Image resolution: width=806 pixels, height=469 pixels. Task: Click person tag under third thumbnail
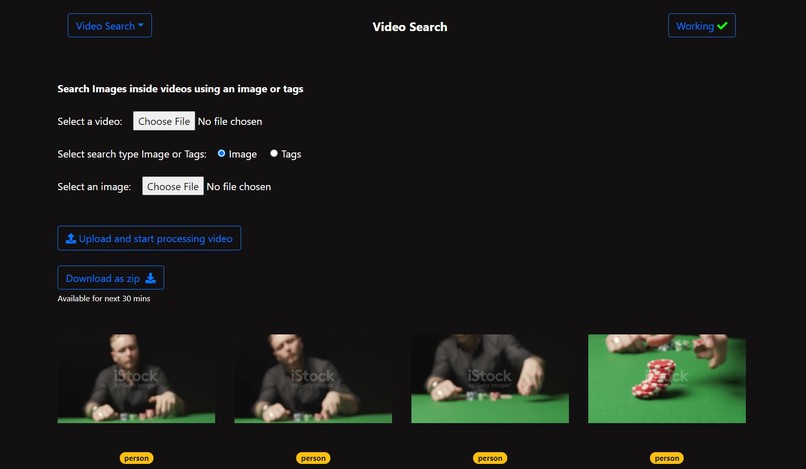(490, 458)
